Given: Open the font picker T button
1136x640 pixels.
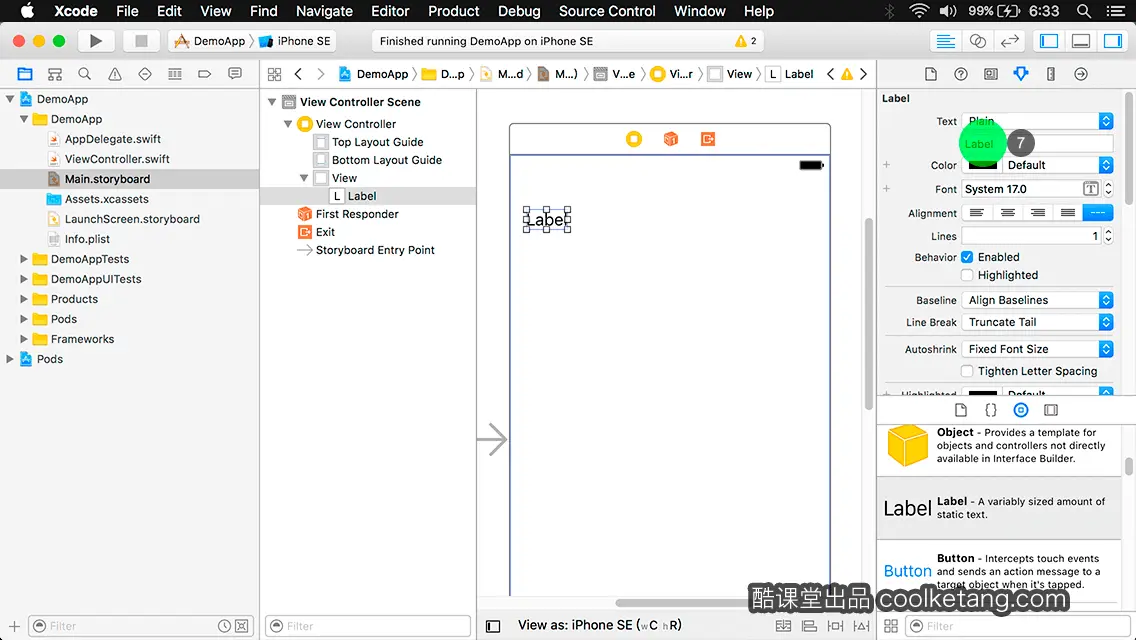Looking at the screenshot, I should pos(1090,189).
